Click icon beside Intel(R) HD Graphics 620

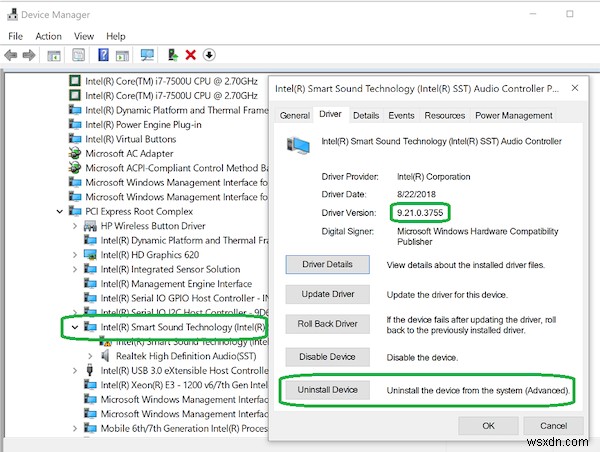[x=90, y=255]
